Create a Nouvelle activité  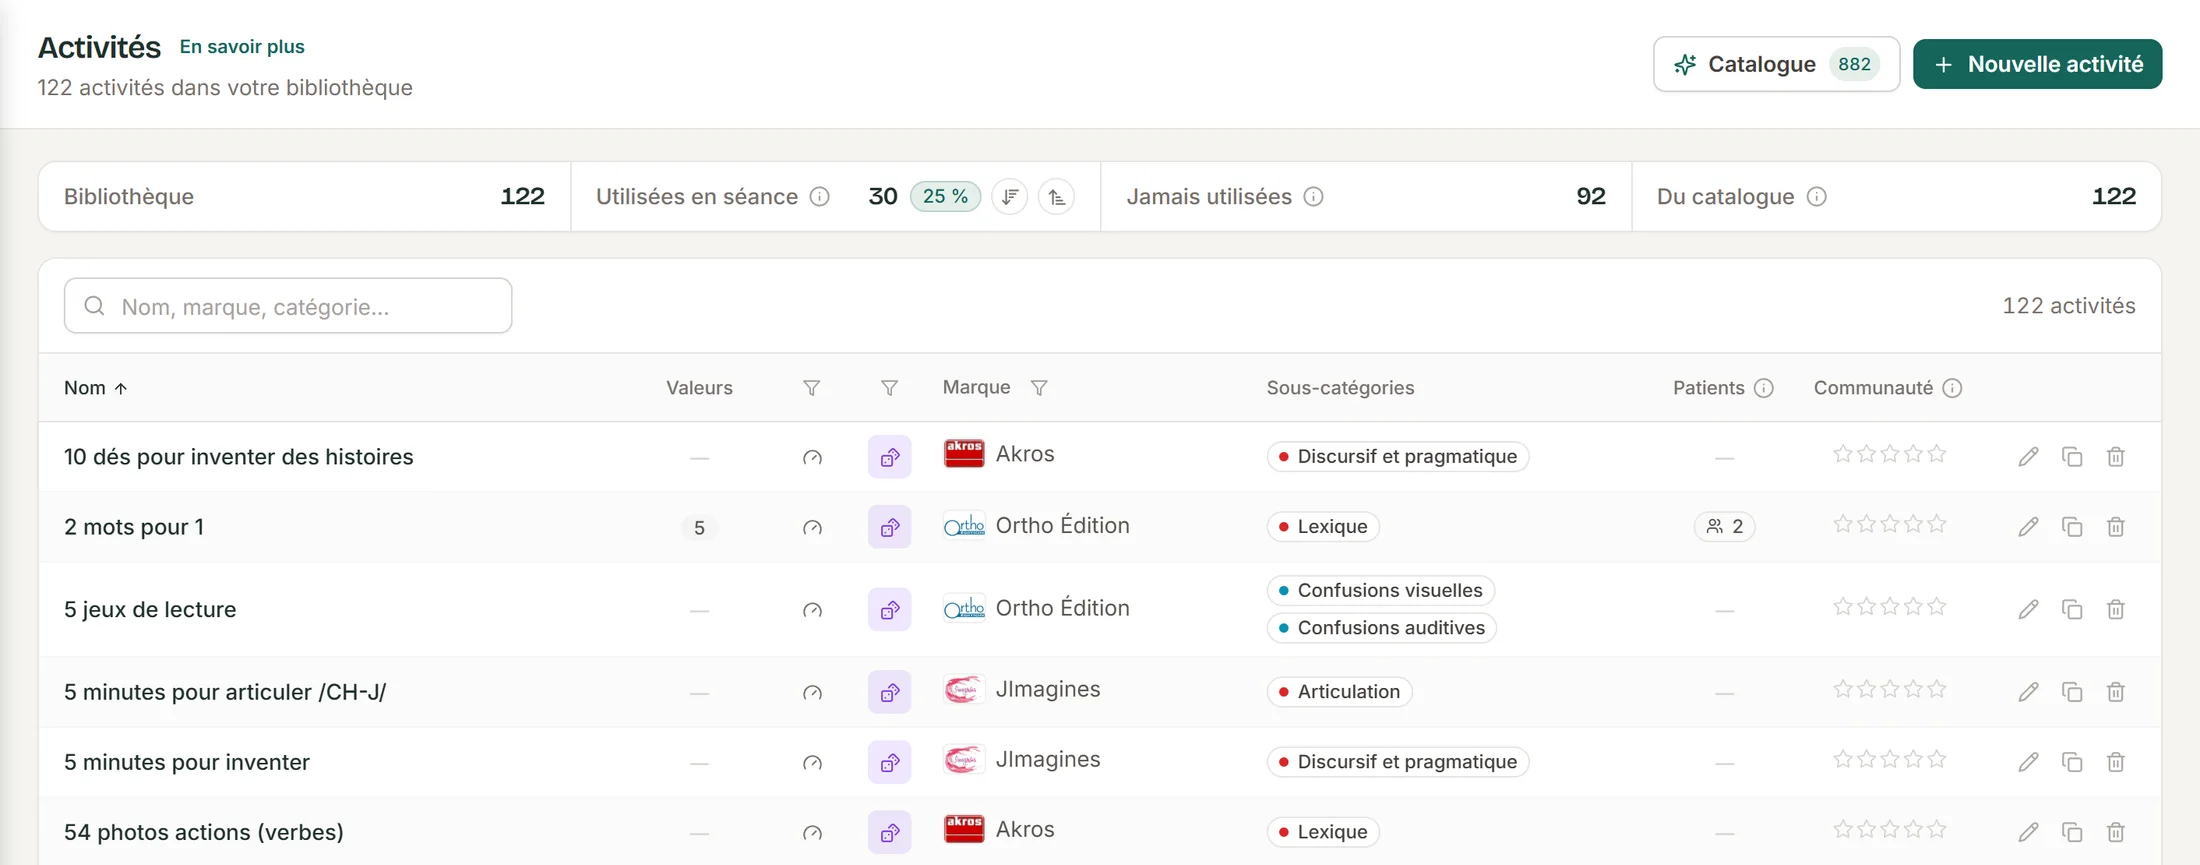[2037, 64]
